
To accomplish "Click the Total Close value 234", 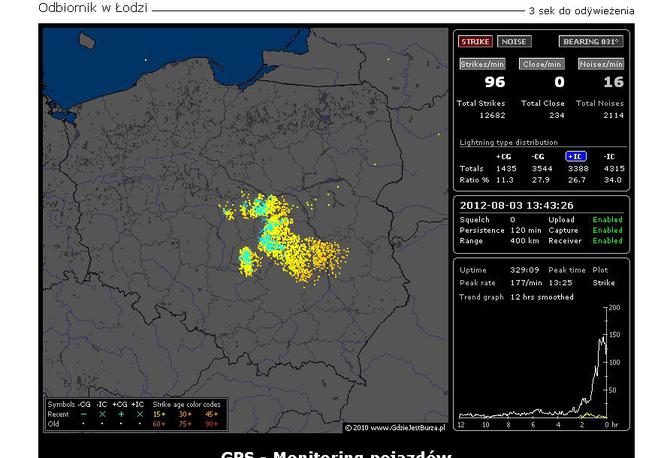I will click(557, 115).
